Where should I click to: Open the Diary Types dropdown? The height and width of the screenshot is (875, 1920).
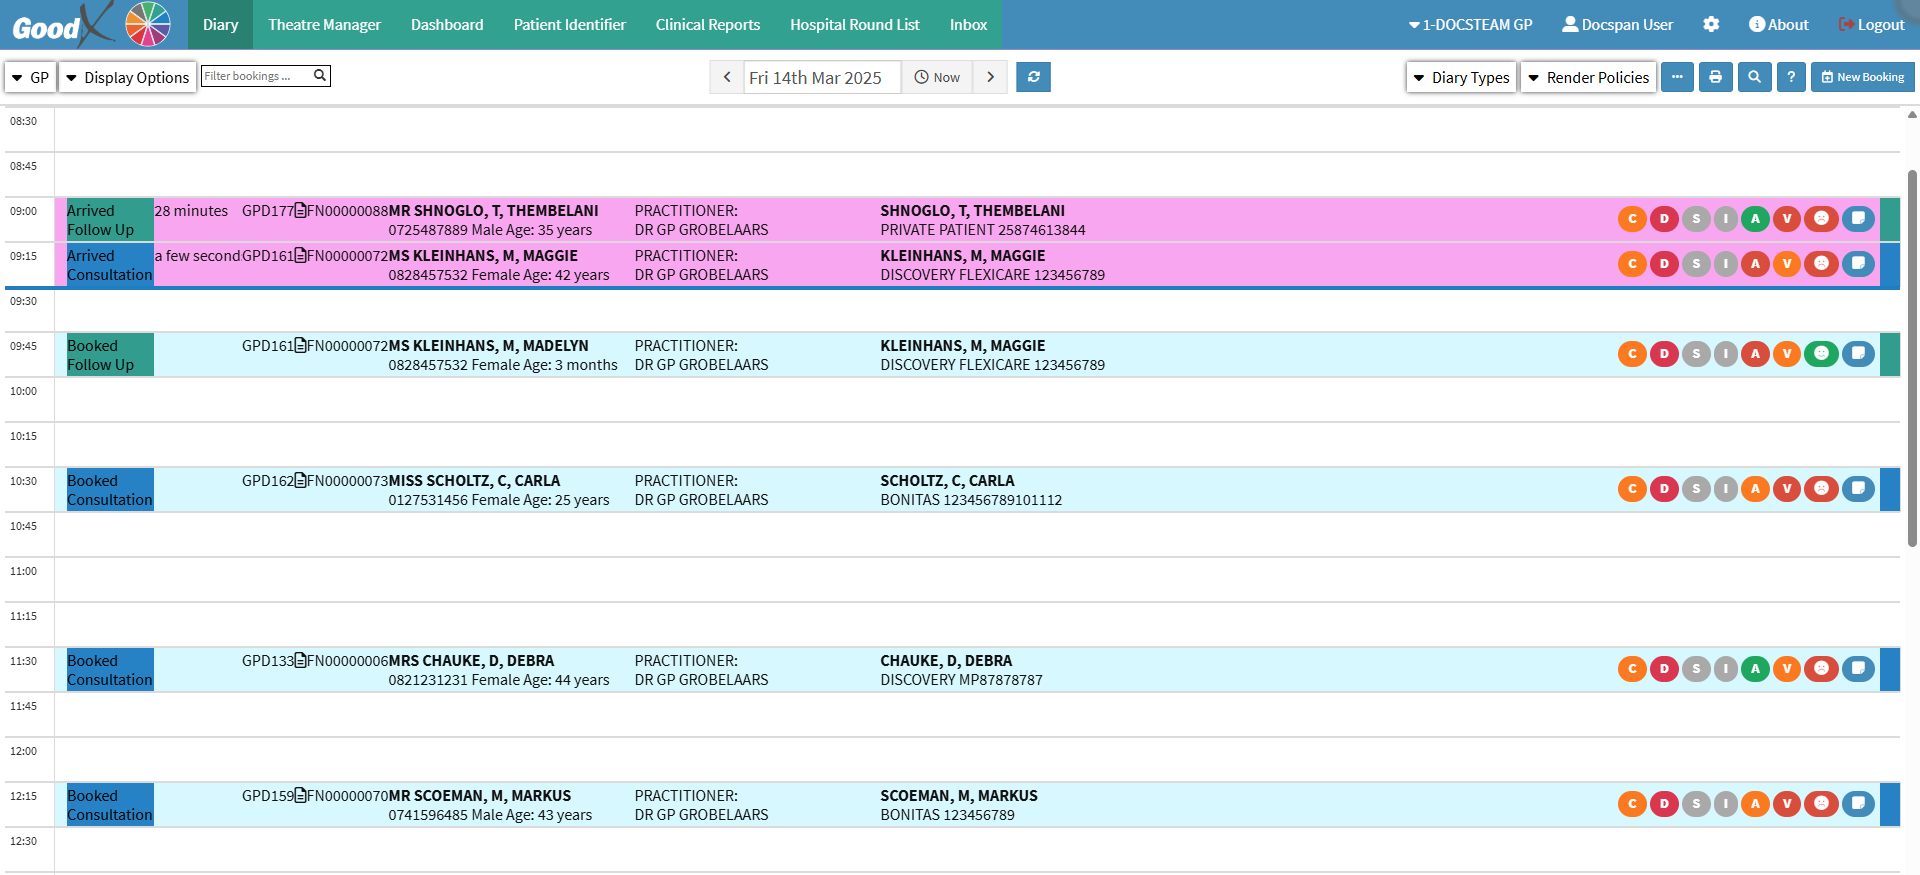click(x=1461, y=77)
